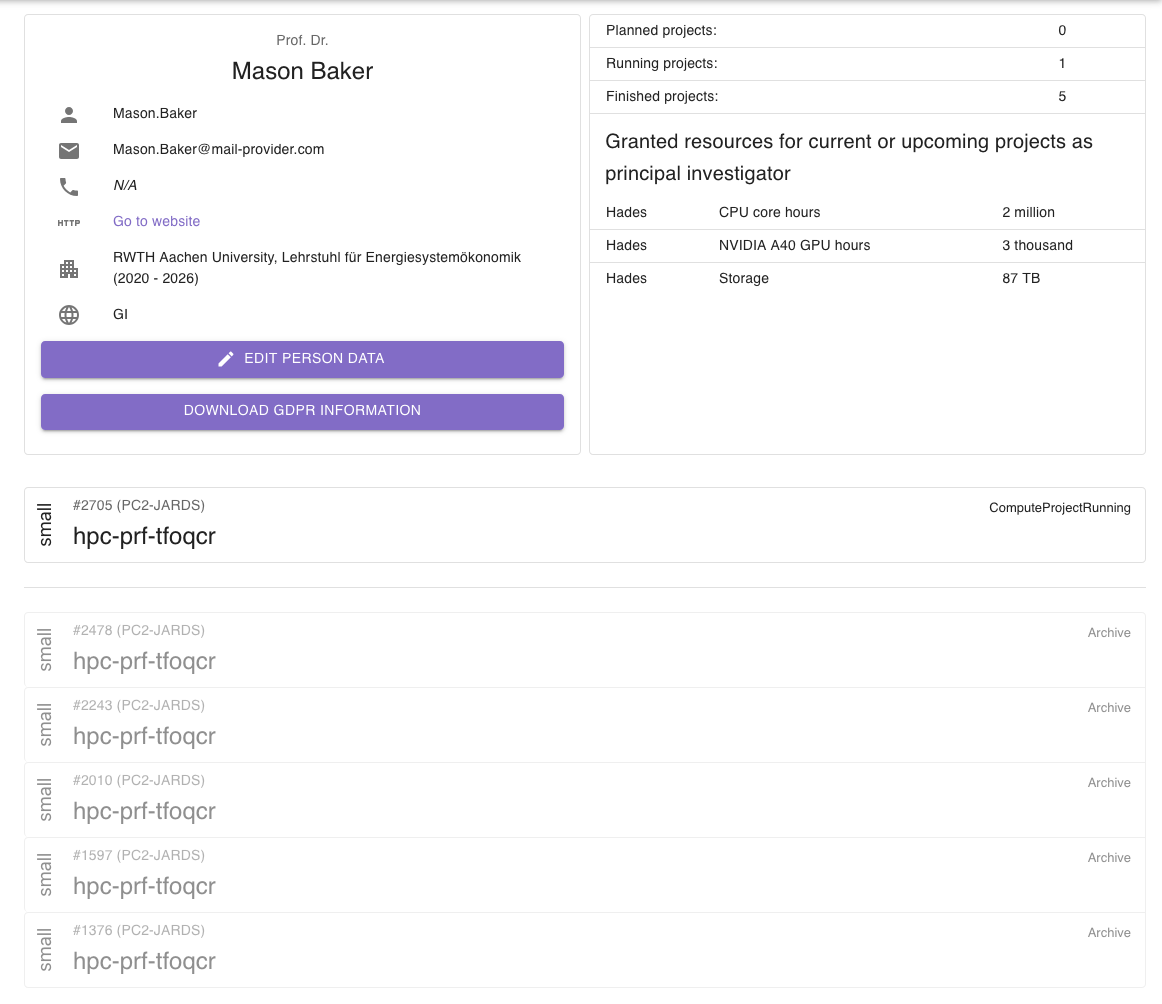Image resolution: width=1162 pixels, height=1004 pixels.
Task: Click the HTTP icon beside Go to website
Action: coord(68,222)
